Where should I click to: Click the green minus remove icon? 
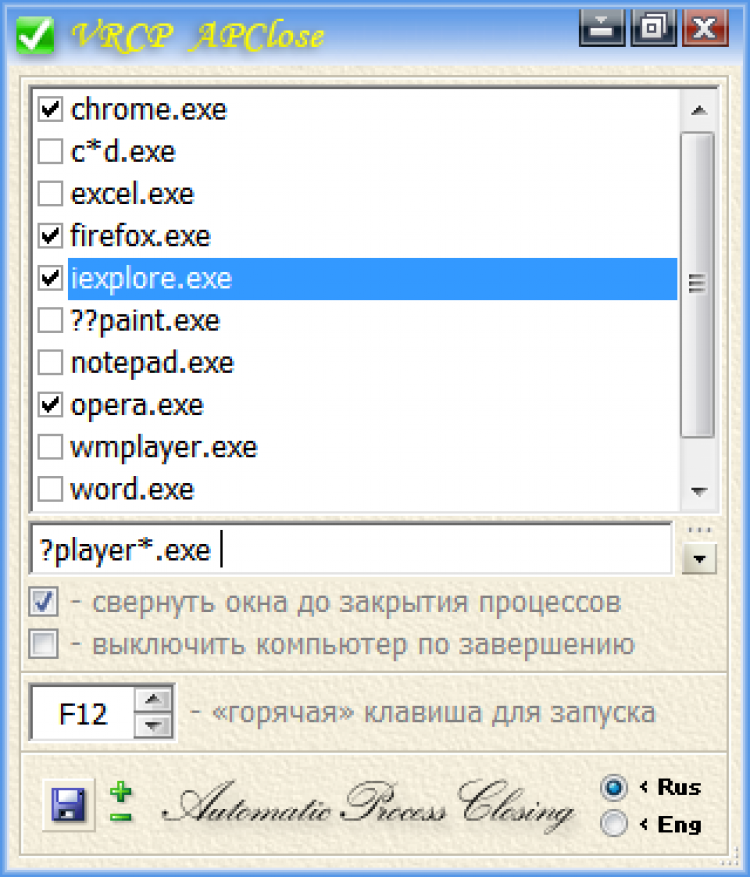(121, 817)
